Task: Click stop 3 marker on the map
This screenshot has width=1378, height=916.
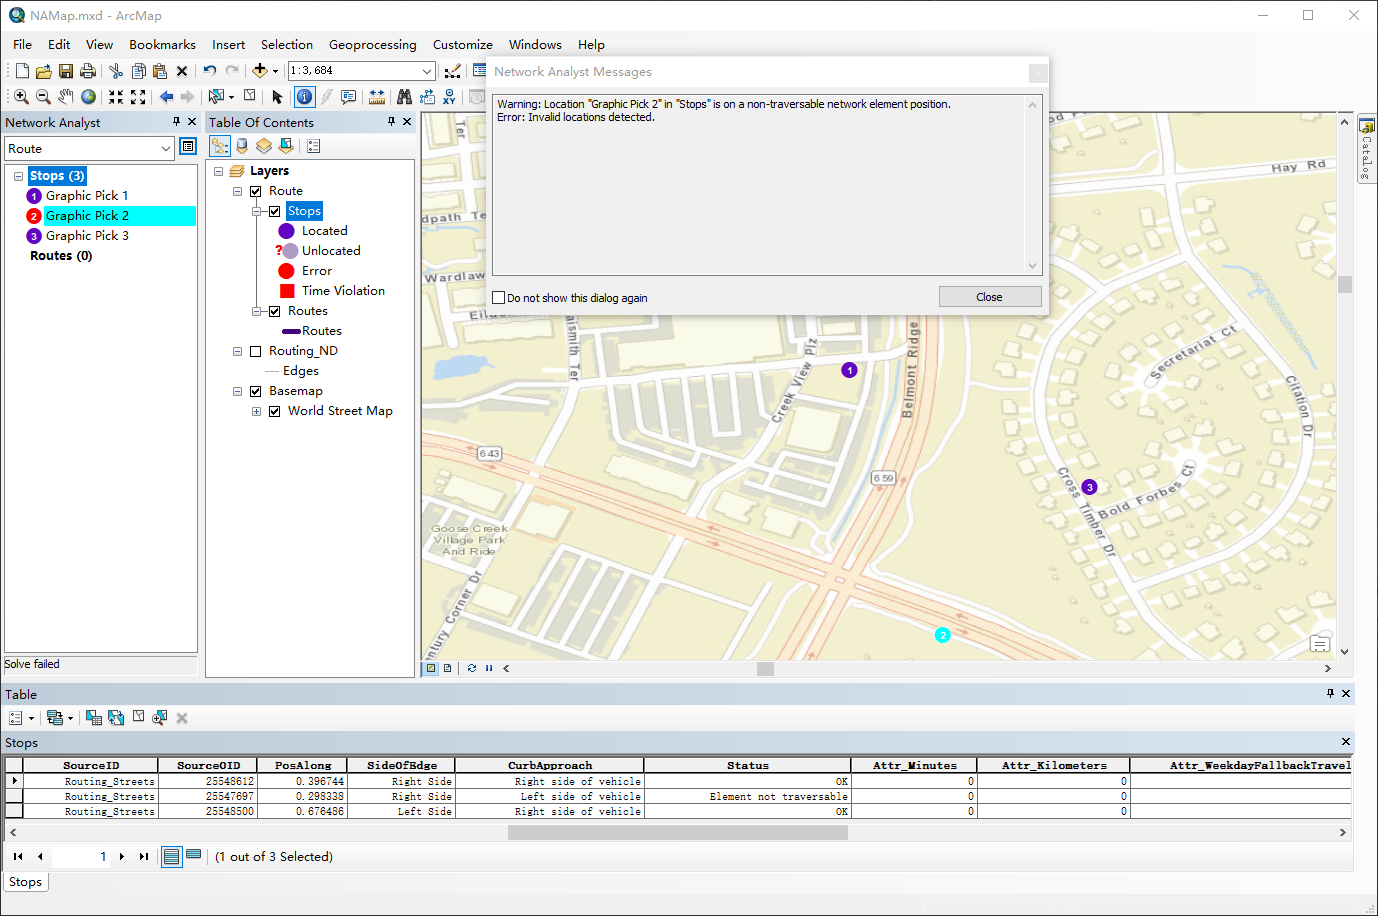Action: [1090, 487]
